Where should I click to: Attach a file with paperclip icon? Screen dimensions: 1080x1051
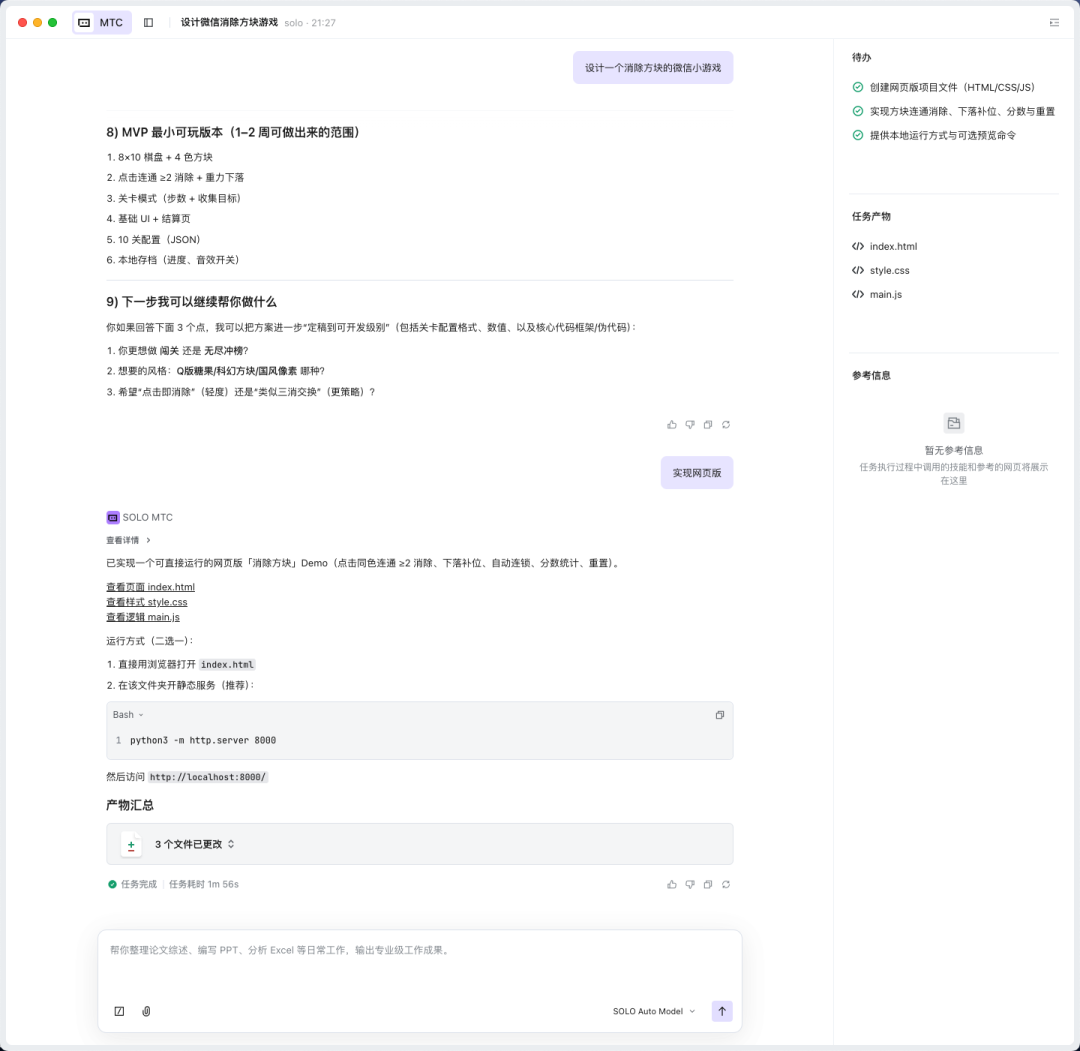tap(146, 1011)
